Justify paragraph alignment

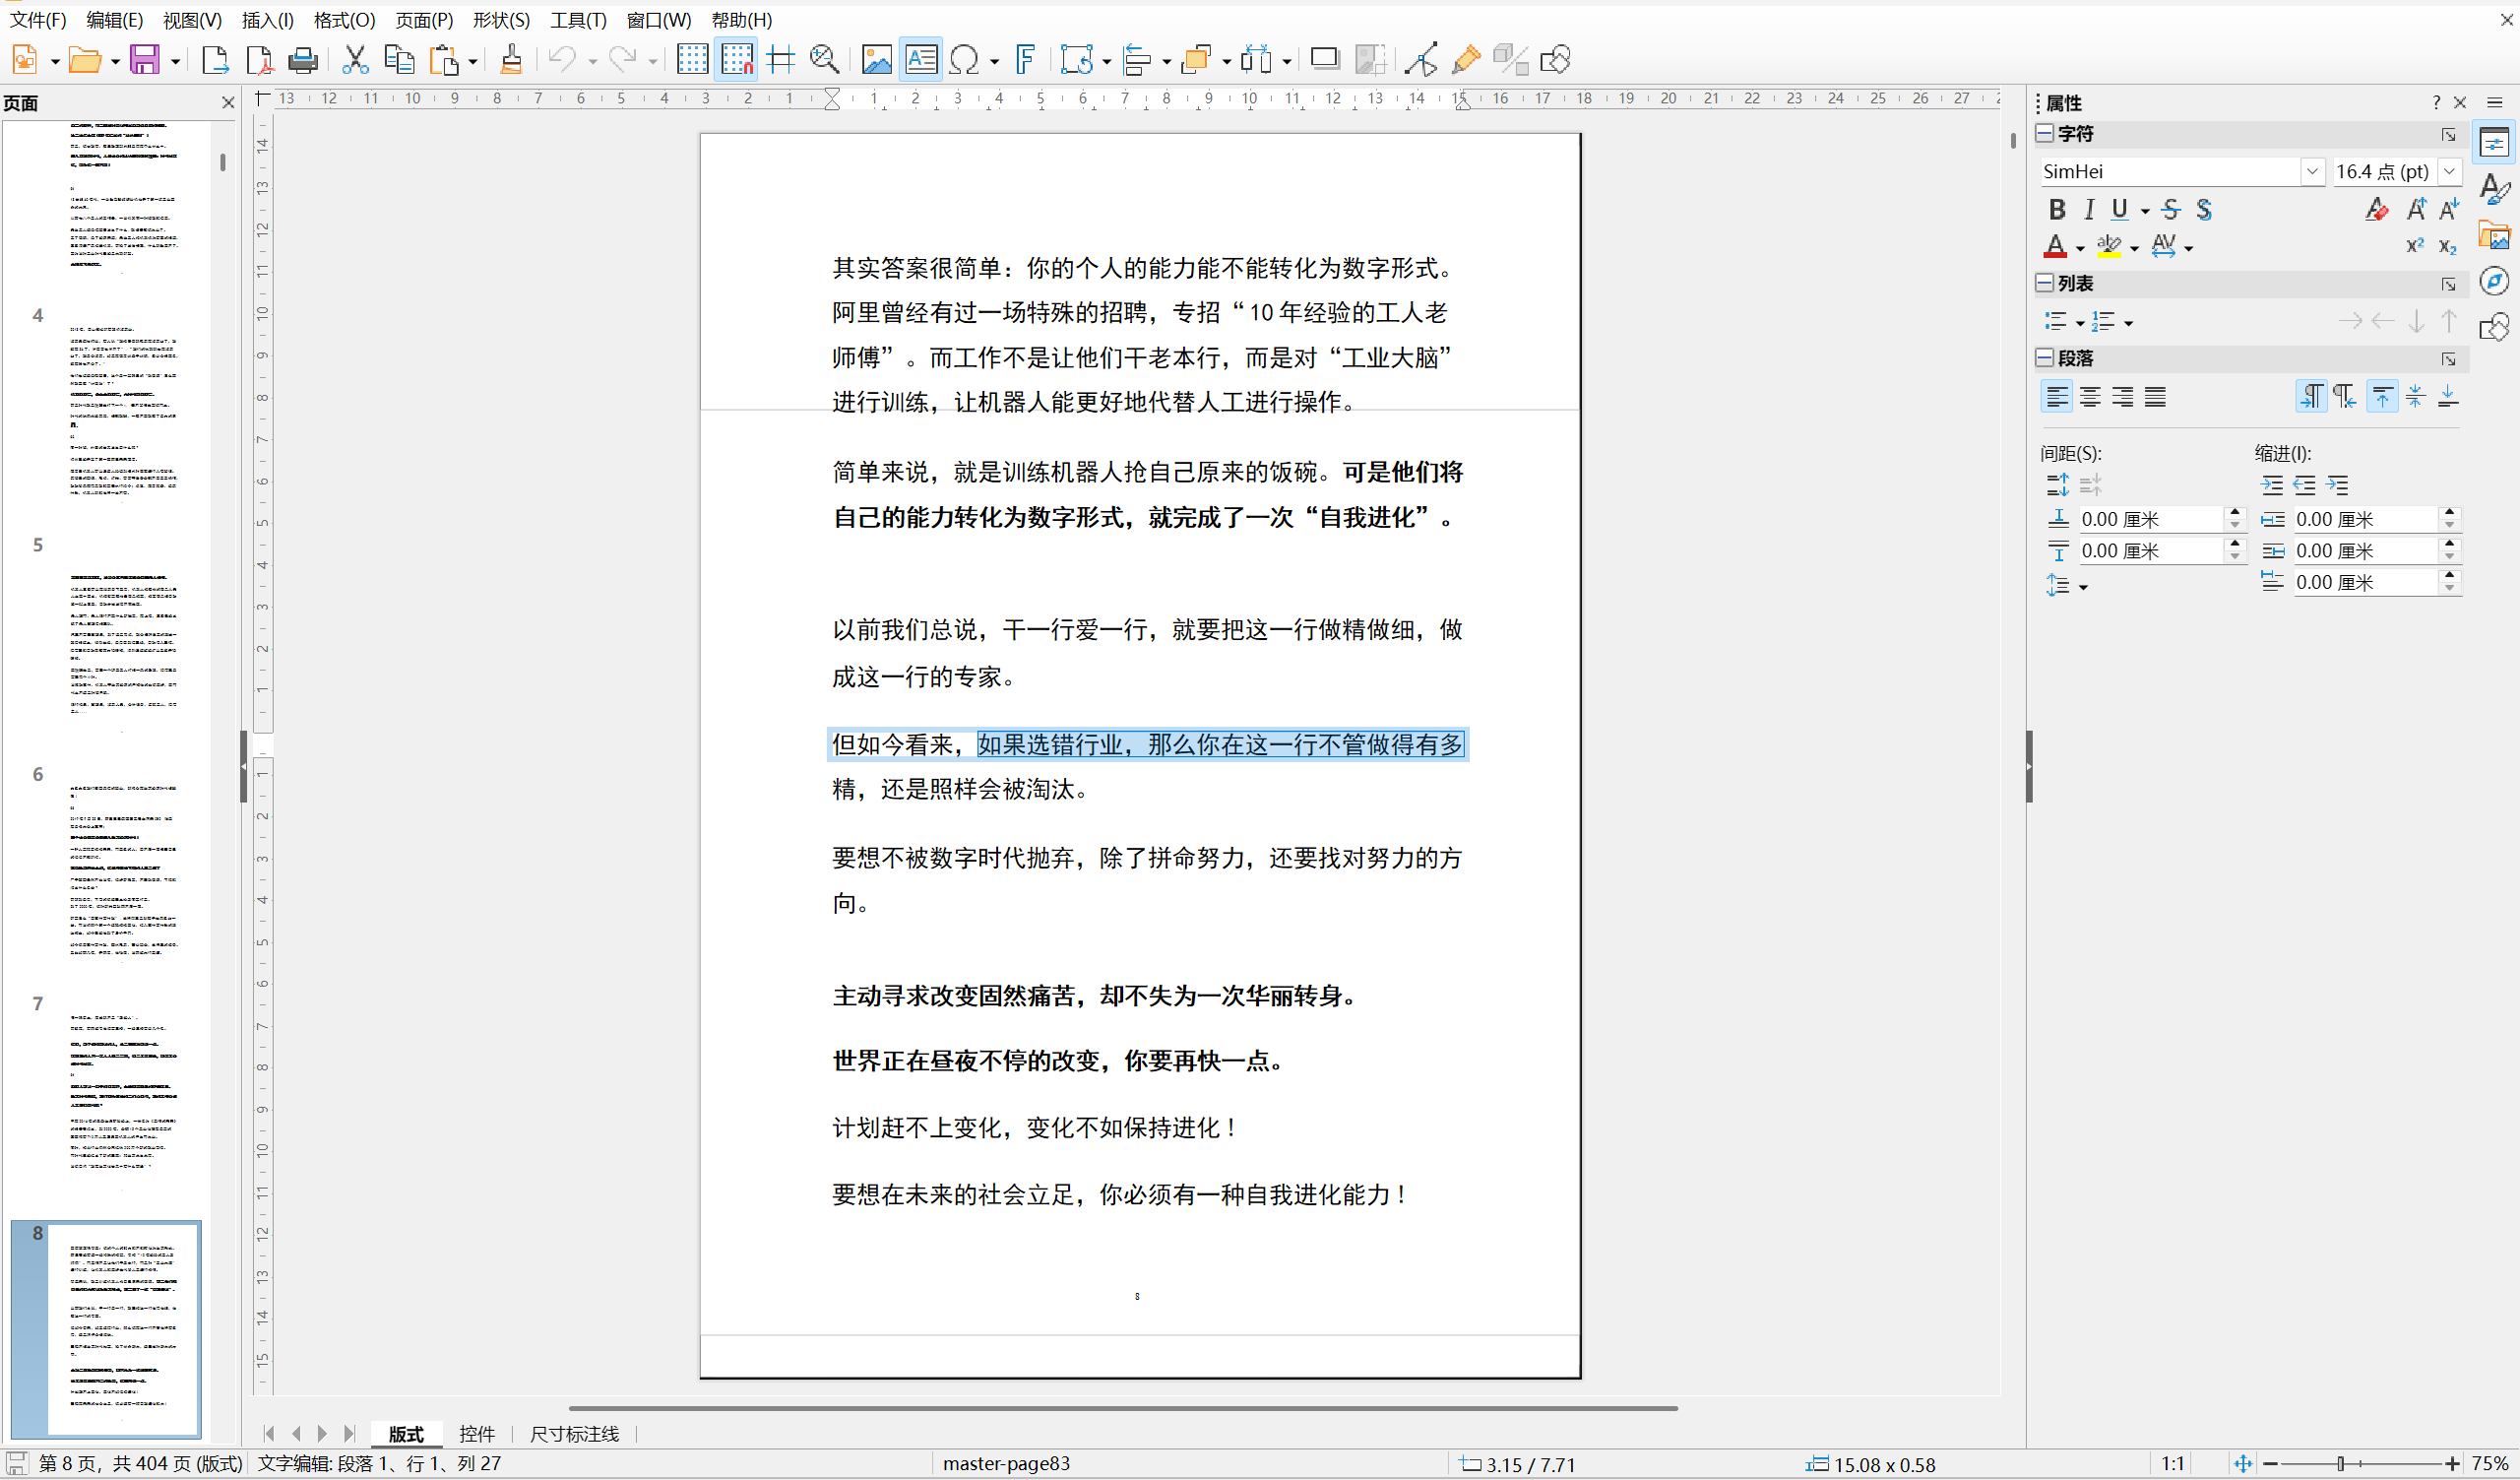pos(2155,397)
